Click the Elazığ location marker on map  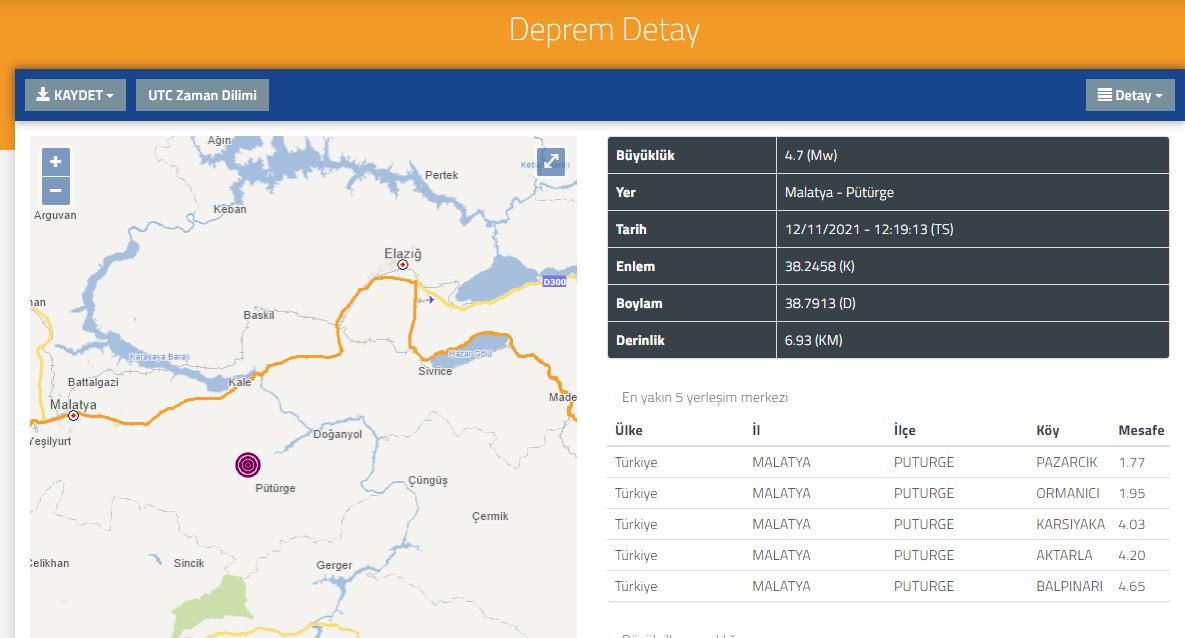tap(404, 264)
